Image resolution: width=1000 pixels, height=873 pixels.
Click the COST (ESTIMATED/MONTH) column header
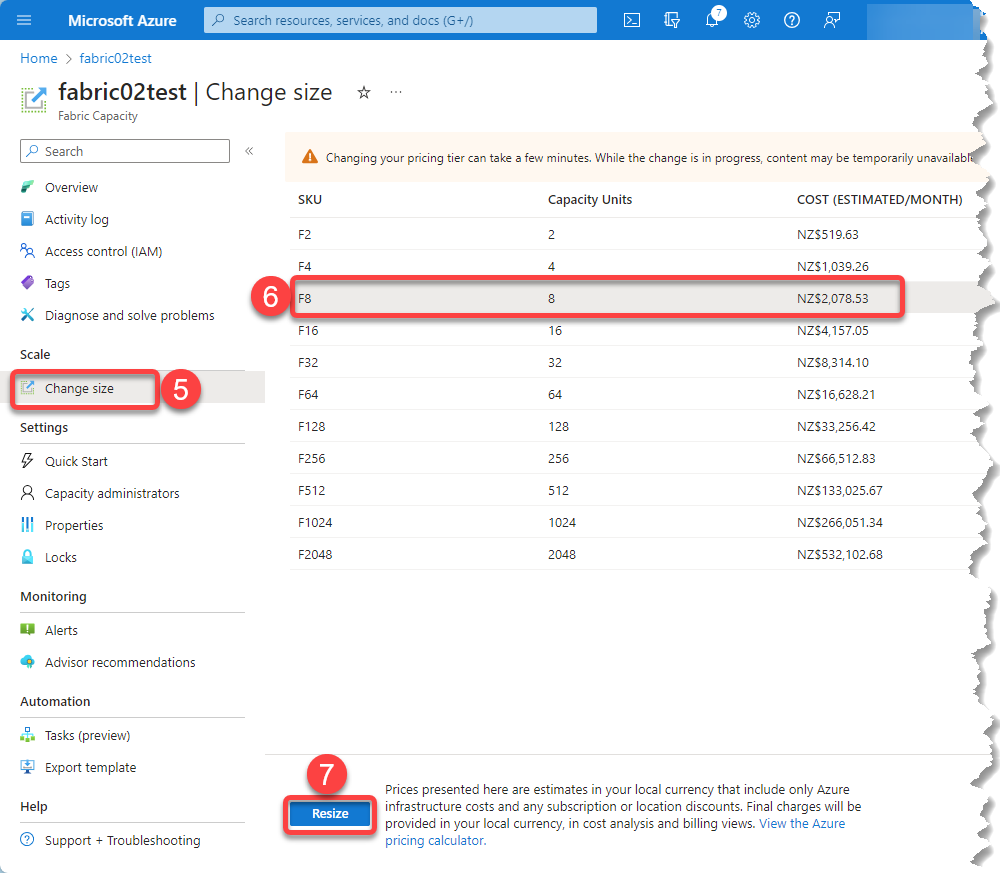[x=879, y=200]
